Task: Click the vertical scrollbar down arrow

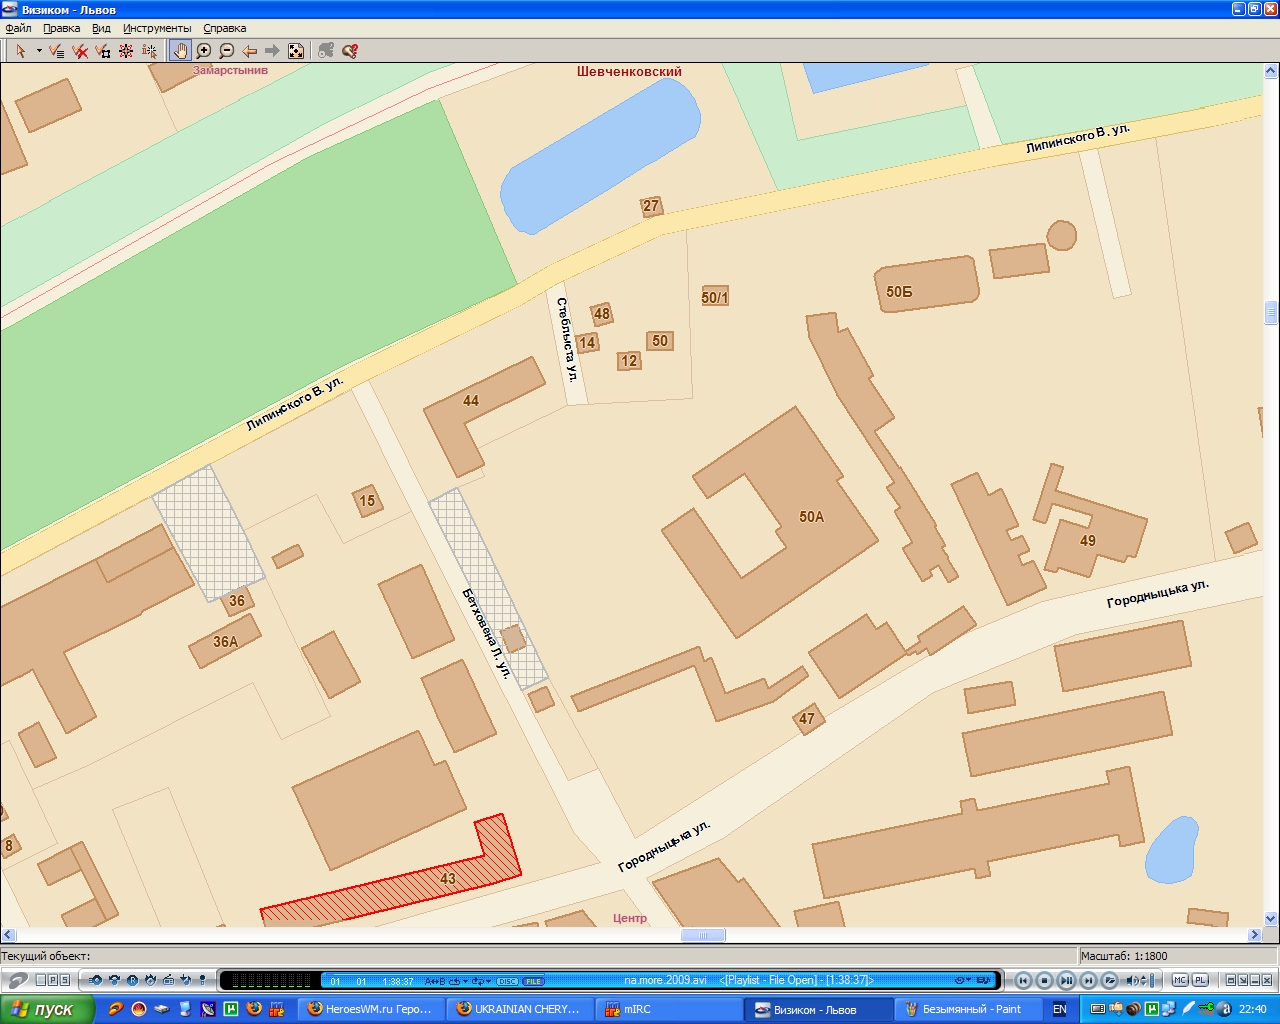Action: (1272, 919)
